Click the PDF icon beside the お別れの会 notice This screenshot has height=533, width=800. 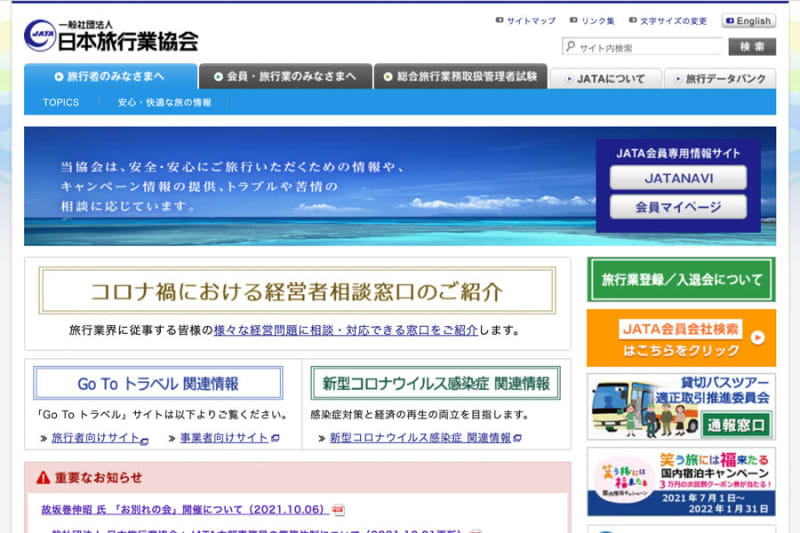tap(338, 510)
